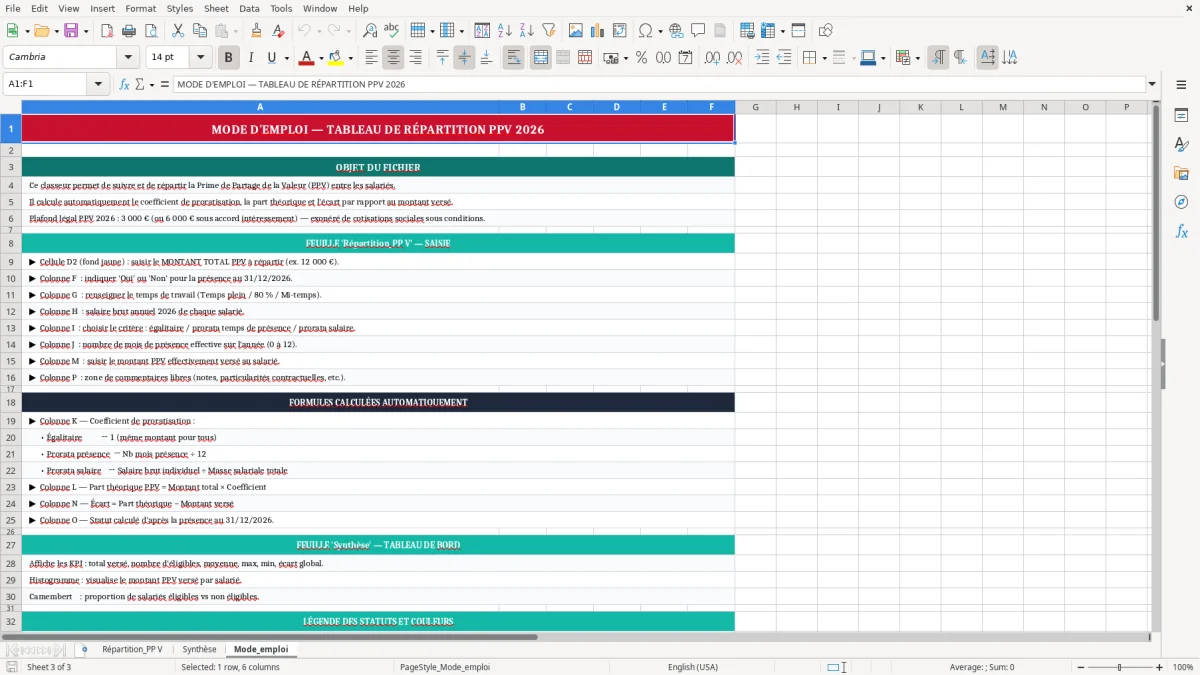Select Clone Formatting paintbrush icon
Screen dimensions: 1200x675
tap(256, 31)
